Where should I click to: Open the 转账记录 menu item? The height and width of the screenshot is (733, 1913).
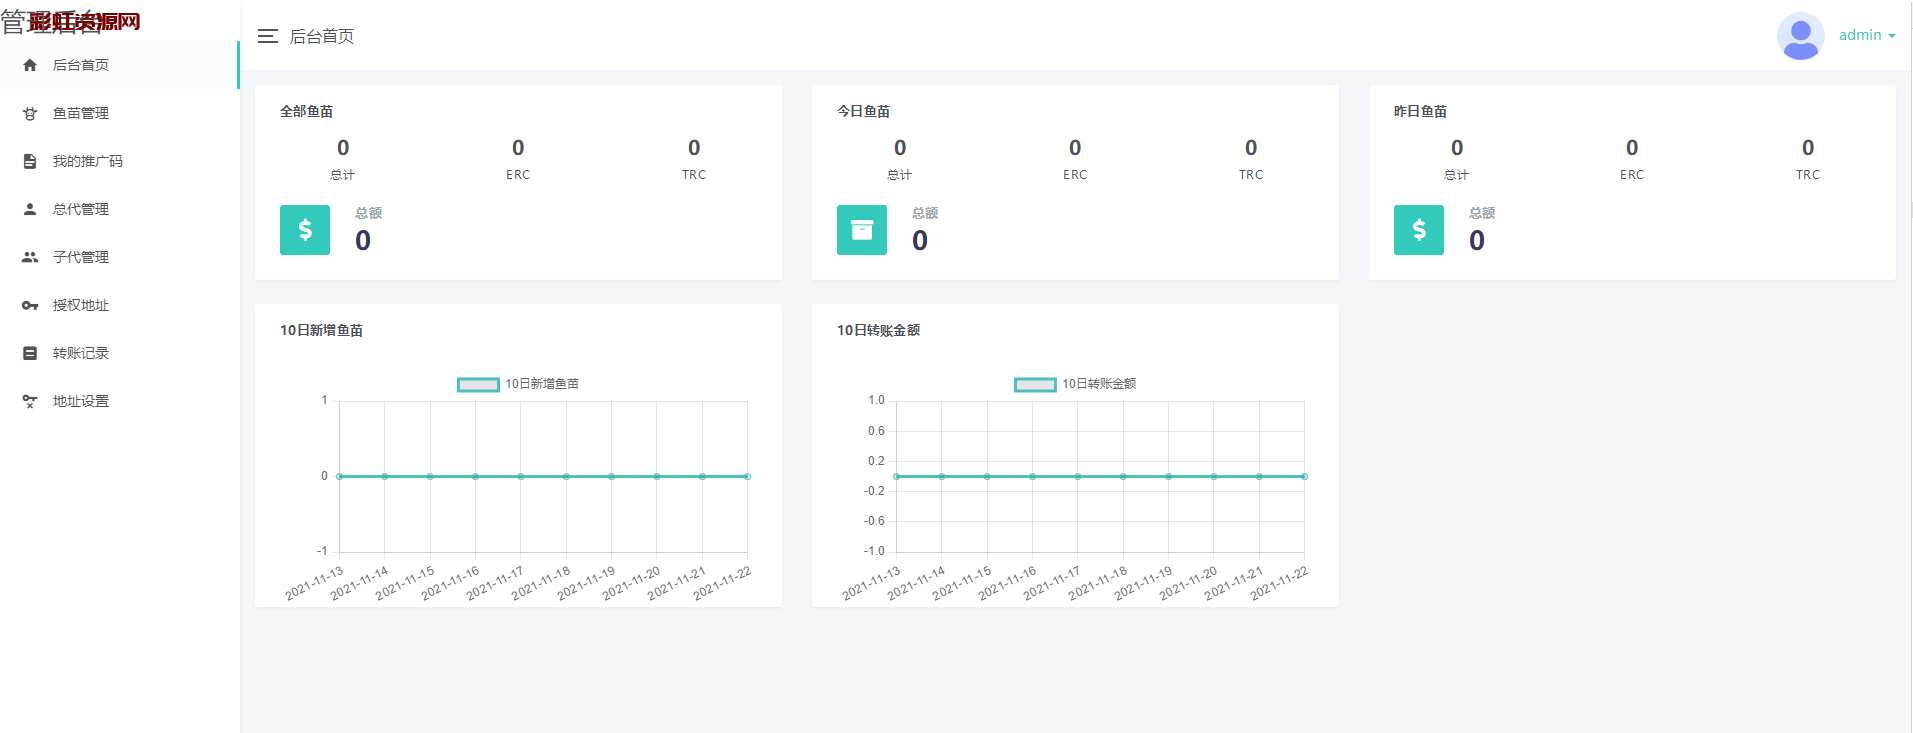81,353
